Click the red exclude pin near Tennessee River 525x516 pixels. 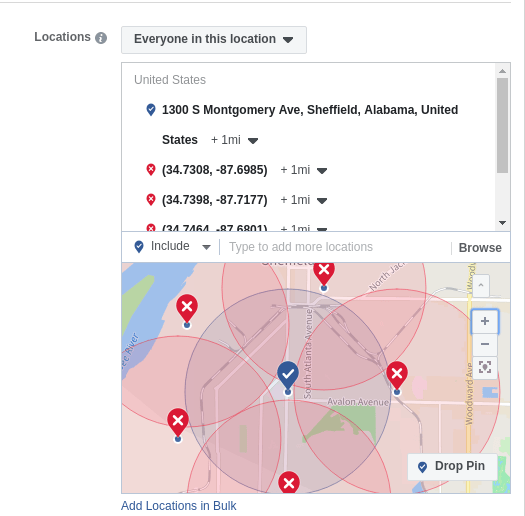pos(187,308)
